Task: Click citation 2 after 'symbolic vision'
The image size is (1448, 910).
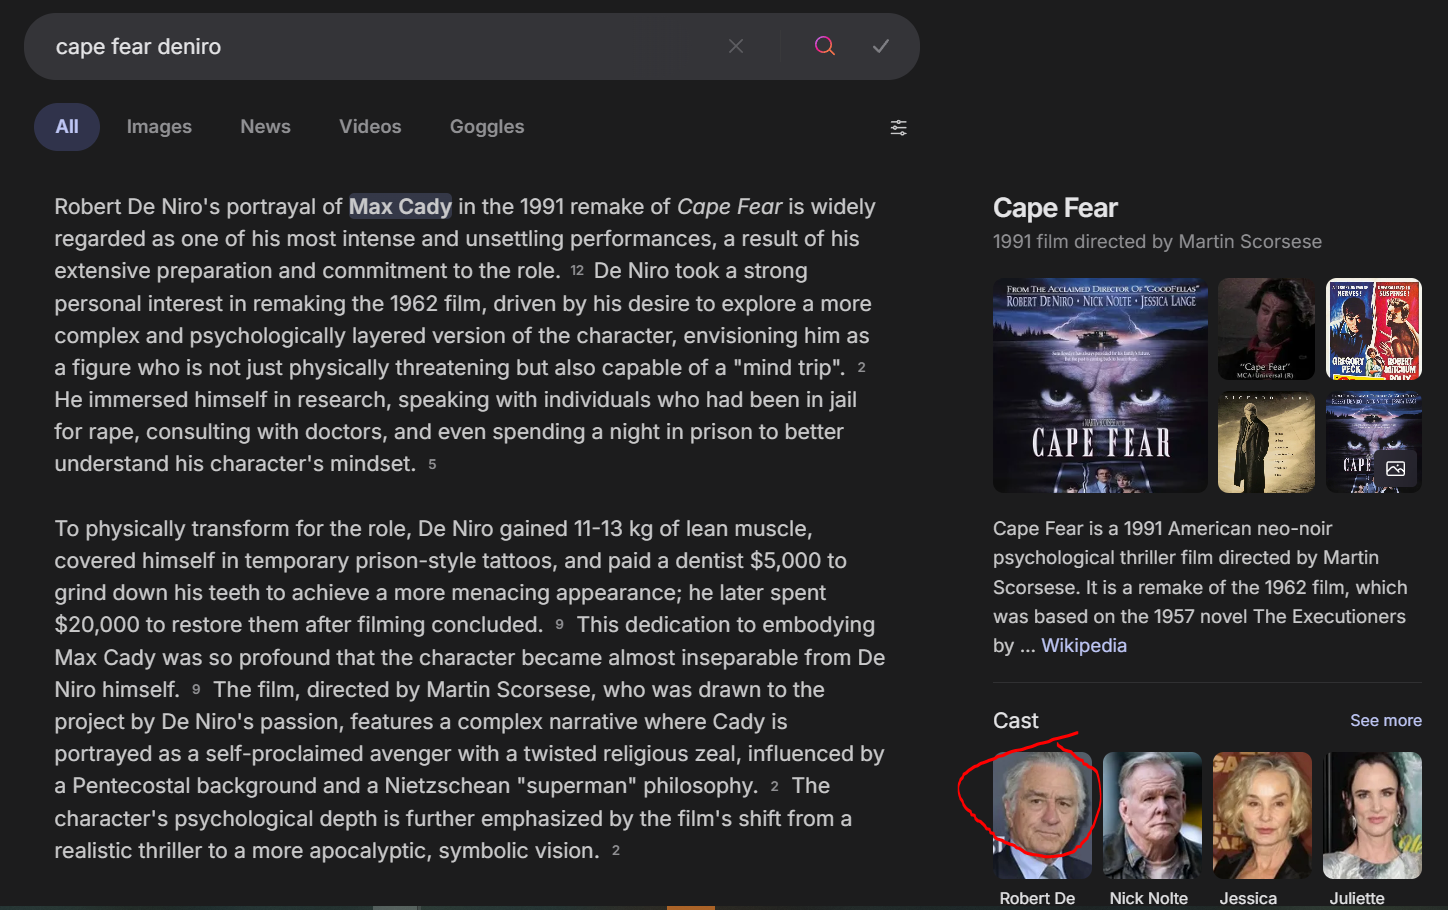Action: click(616, 851)
